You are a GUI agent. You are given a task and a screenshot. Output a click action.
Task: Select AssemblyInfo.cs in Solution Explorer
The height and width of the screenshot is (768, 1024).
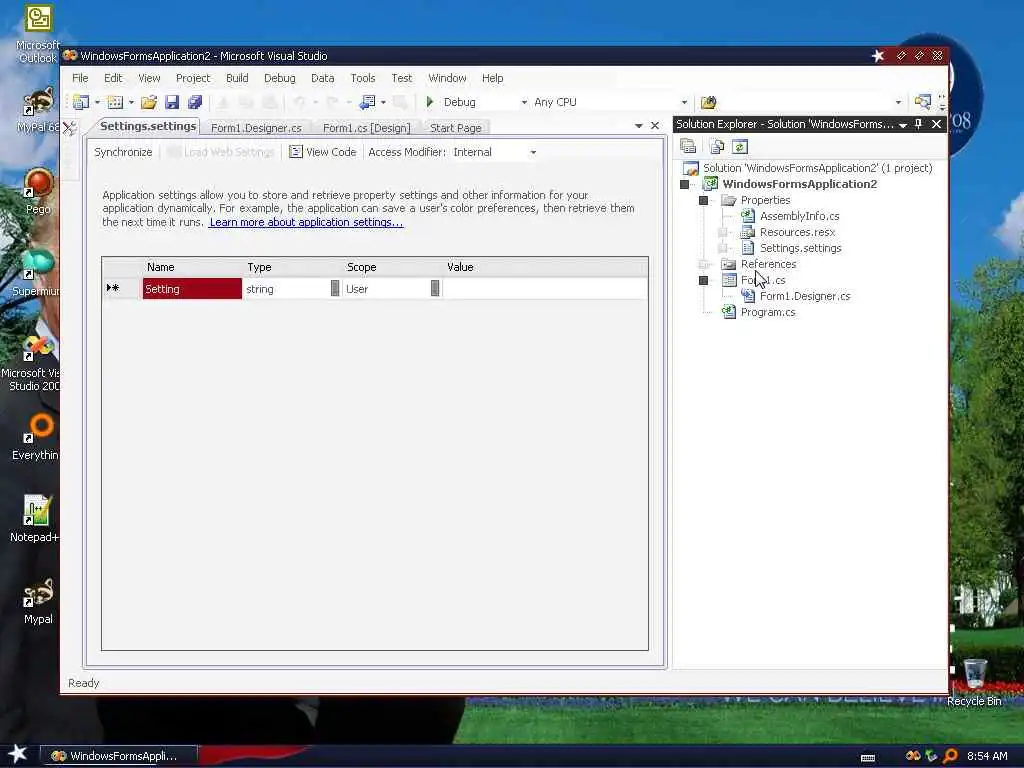[x=799, y=216]
